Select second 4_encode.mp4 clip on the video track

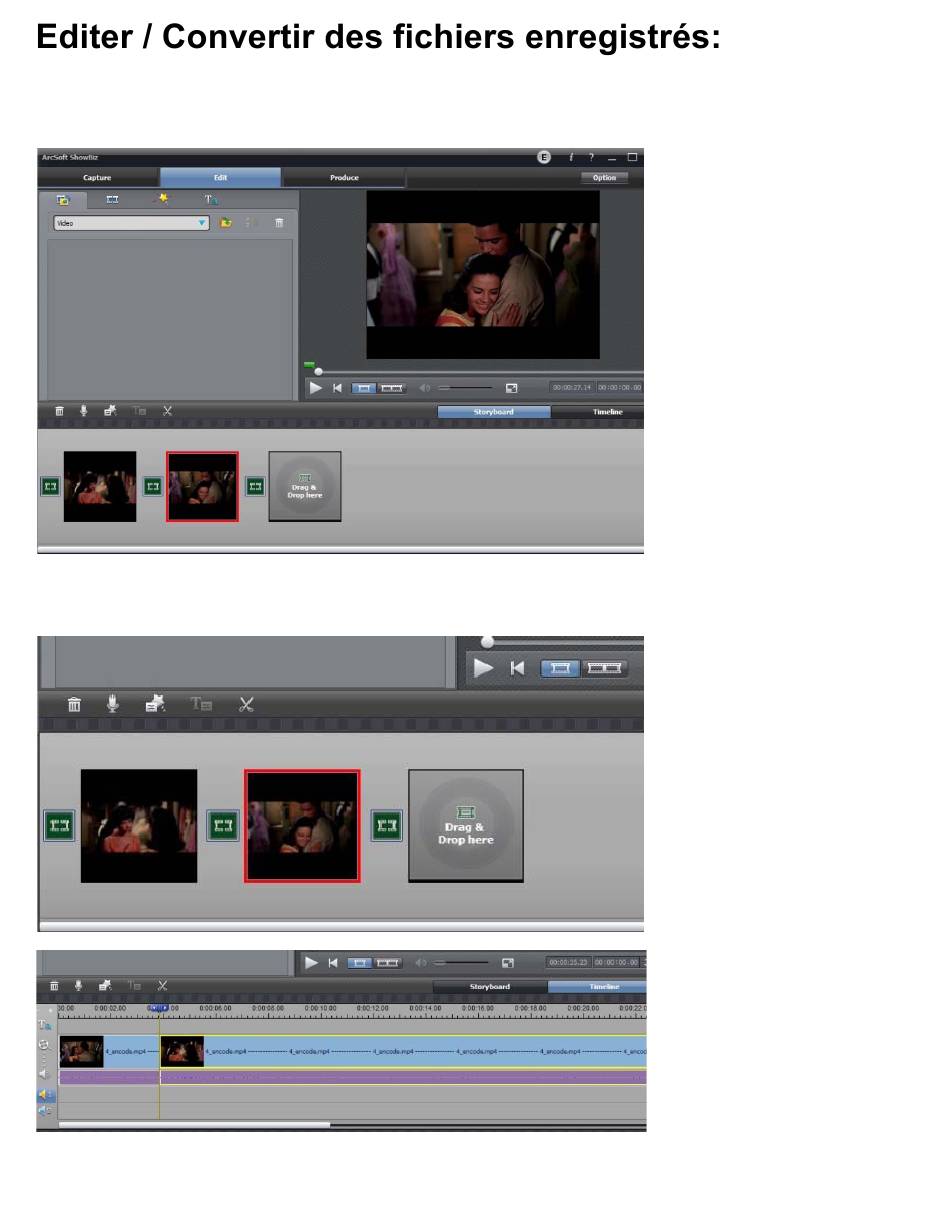[x=403, y=1052]
